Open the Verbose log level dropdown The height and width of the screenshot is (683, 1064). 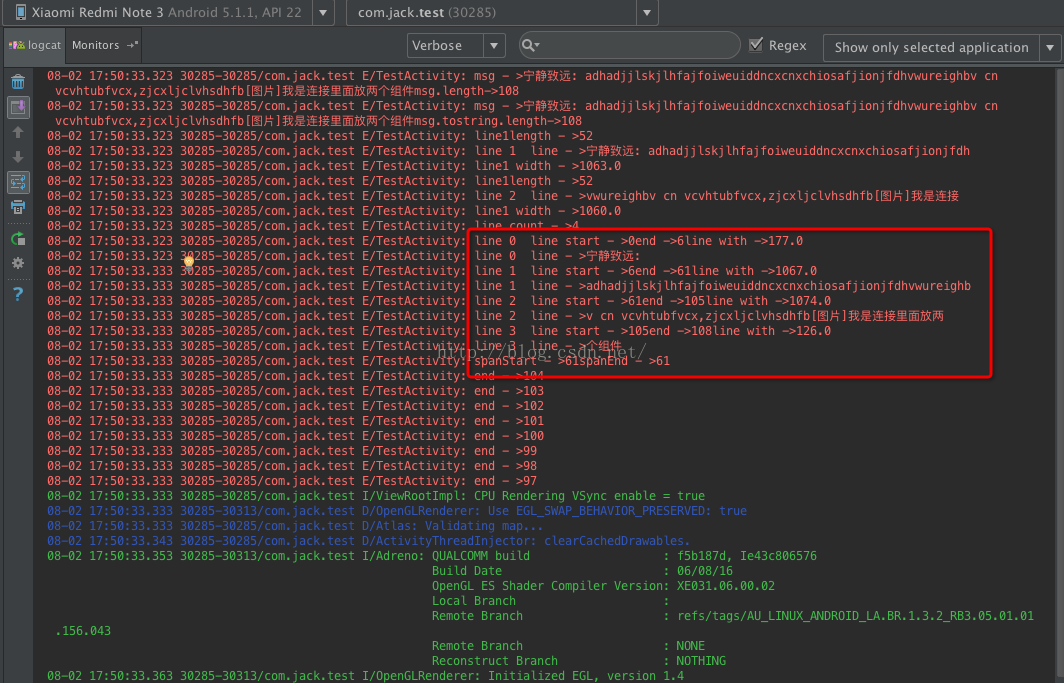click(456, 45)
